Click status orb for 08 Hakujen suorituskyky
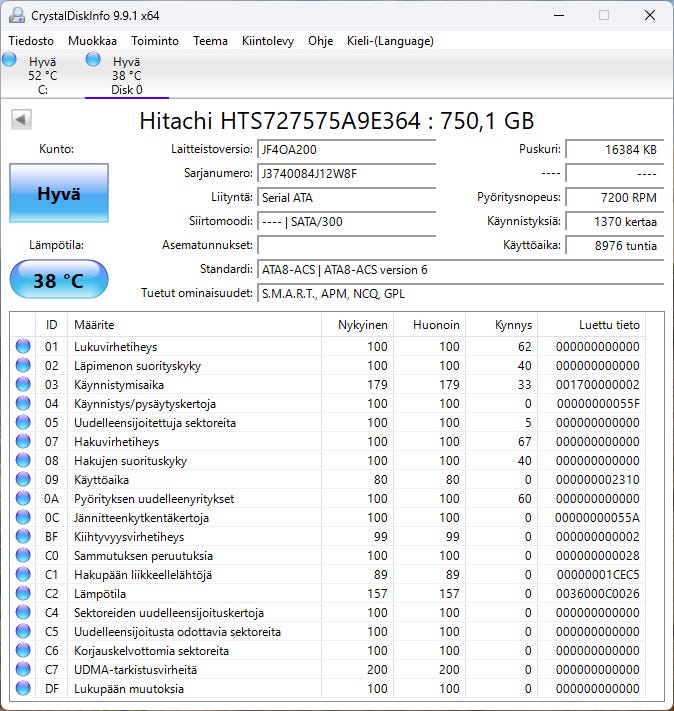The width and height of the screenshot is (674, 711). [x=23, y=460]
